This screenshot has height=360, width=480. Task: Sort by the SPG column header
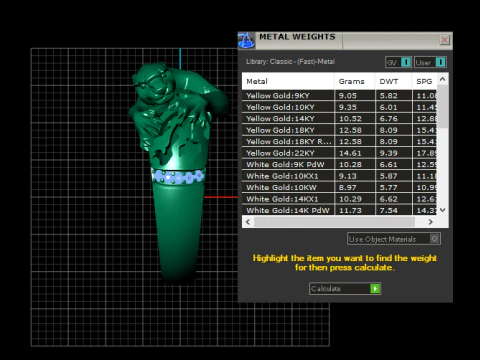(424, 81)
